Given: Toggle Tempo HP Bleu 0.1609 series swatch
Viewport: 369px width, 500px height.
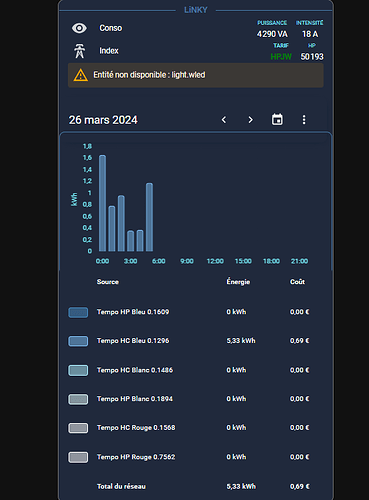Looking at the screenshot, I should (78, 312).
